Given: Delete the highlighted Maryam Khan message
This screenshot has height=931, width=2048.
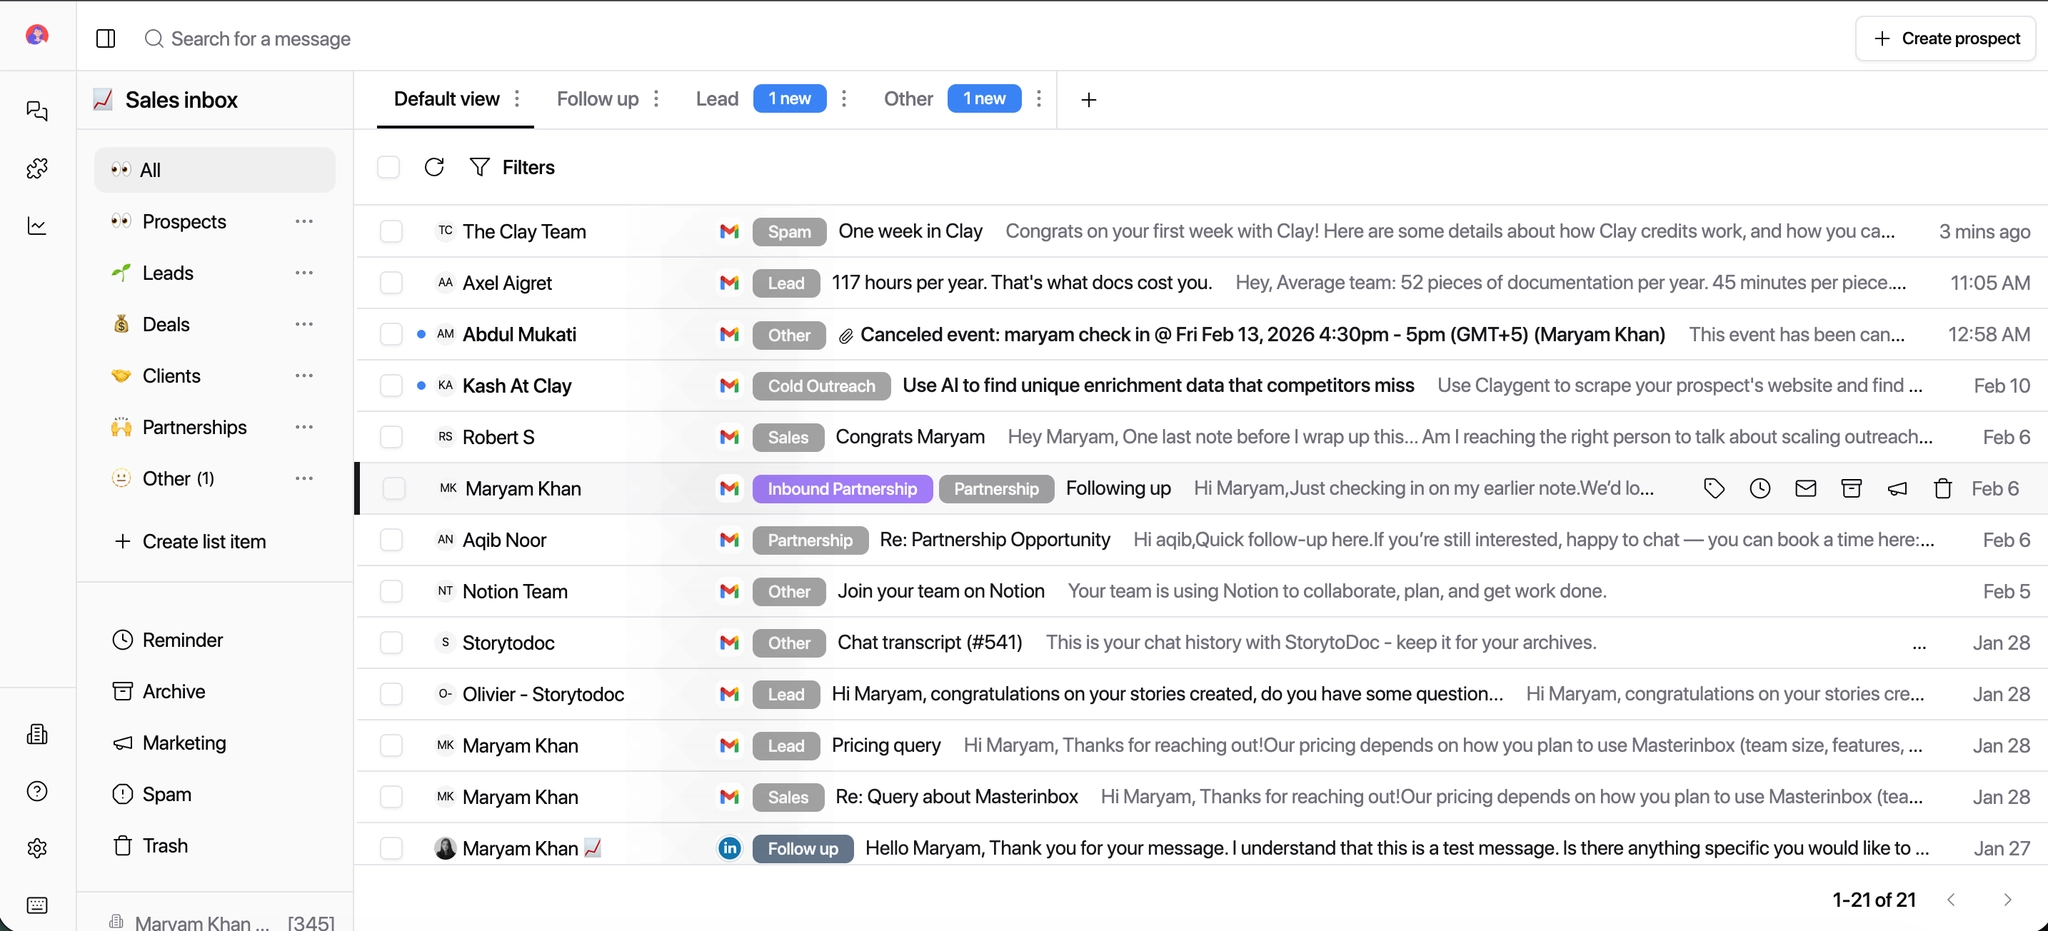Looking at the screenshot, I should (x=1942, y=488).
